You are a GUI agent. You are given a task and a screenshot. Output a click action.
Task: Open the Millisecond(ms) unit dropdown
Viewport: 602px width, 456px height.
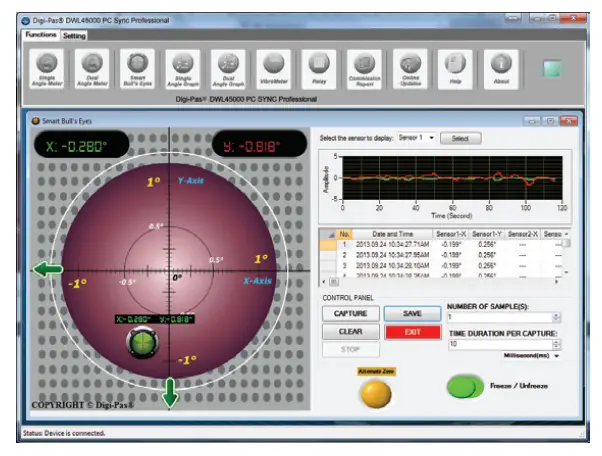531,356
